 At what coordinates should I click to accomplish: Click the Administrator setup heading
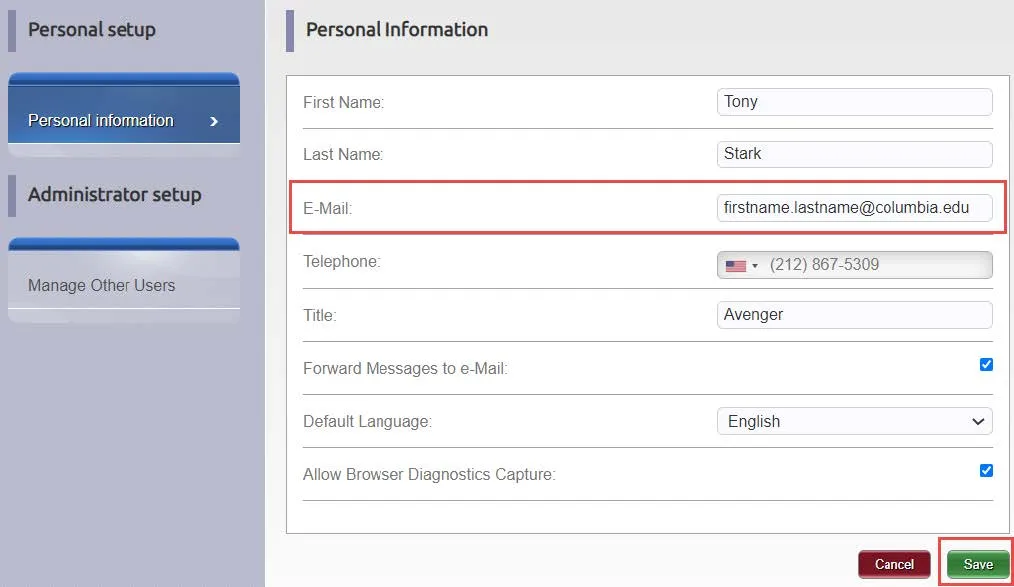tap(114, 195)
